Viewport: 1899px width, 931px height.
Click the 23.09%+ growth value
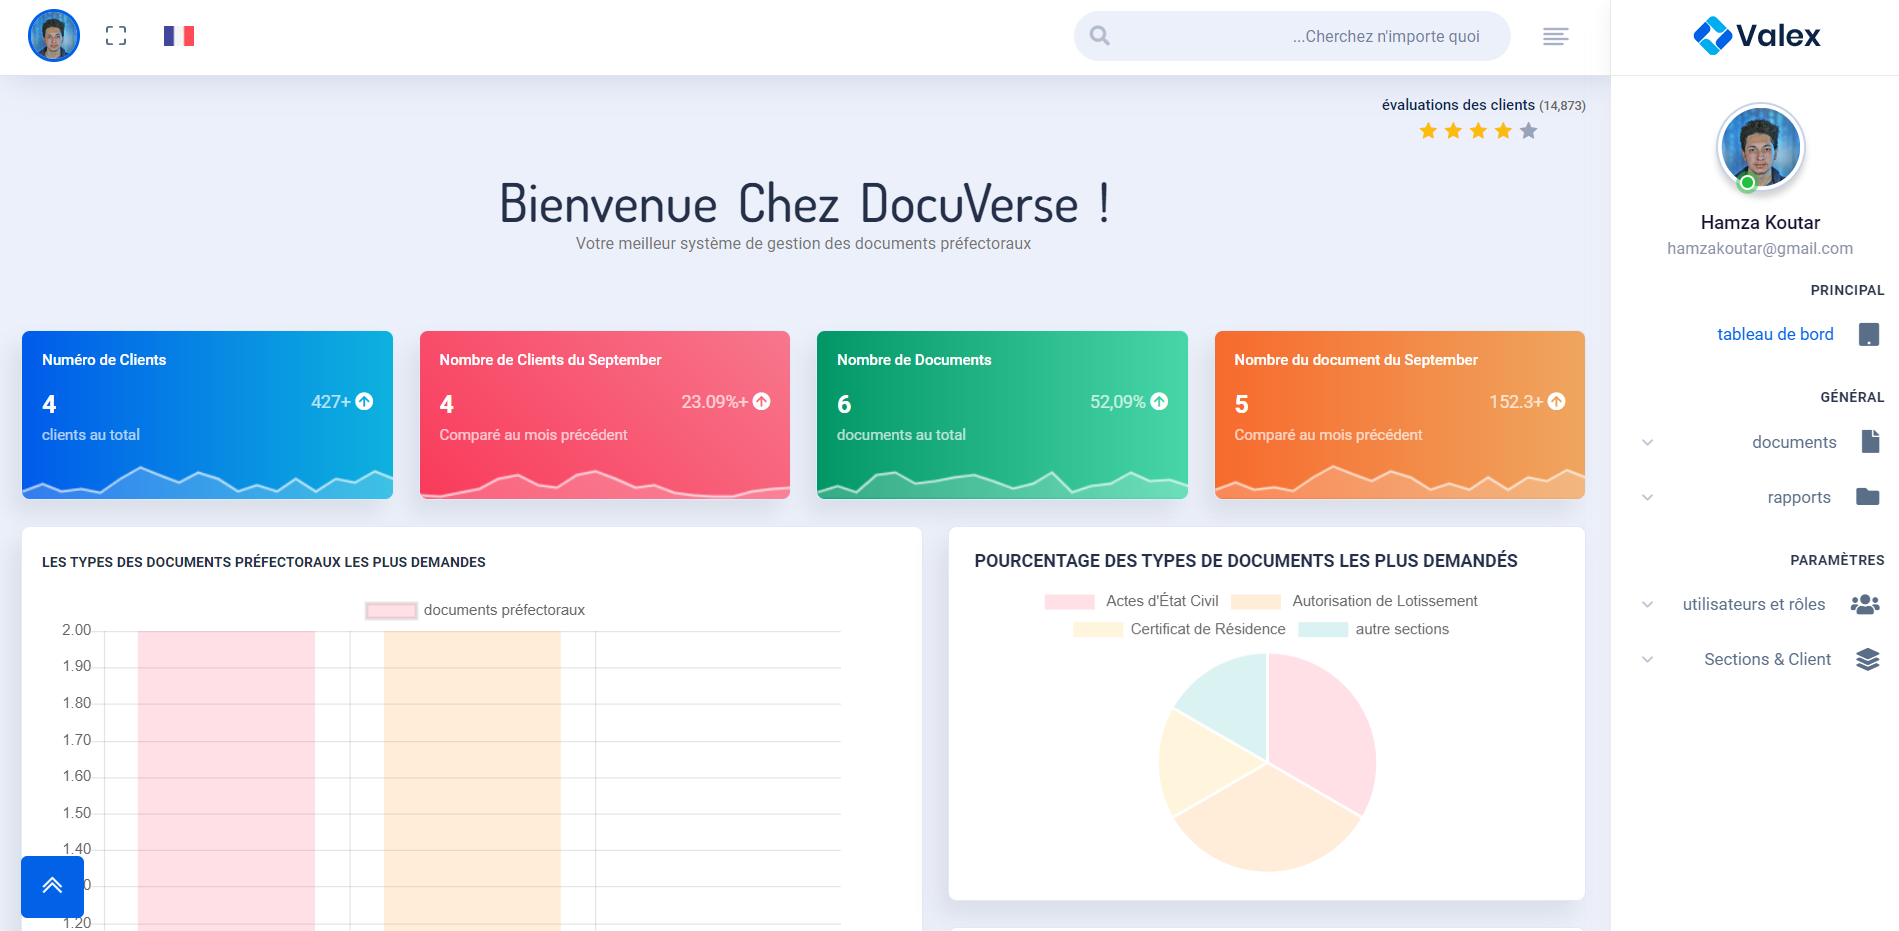[x=714, y=402]
